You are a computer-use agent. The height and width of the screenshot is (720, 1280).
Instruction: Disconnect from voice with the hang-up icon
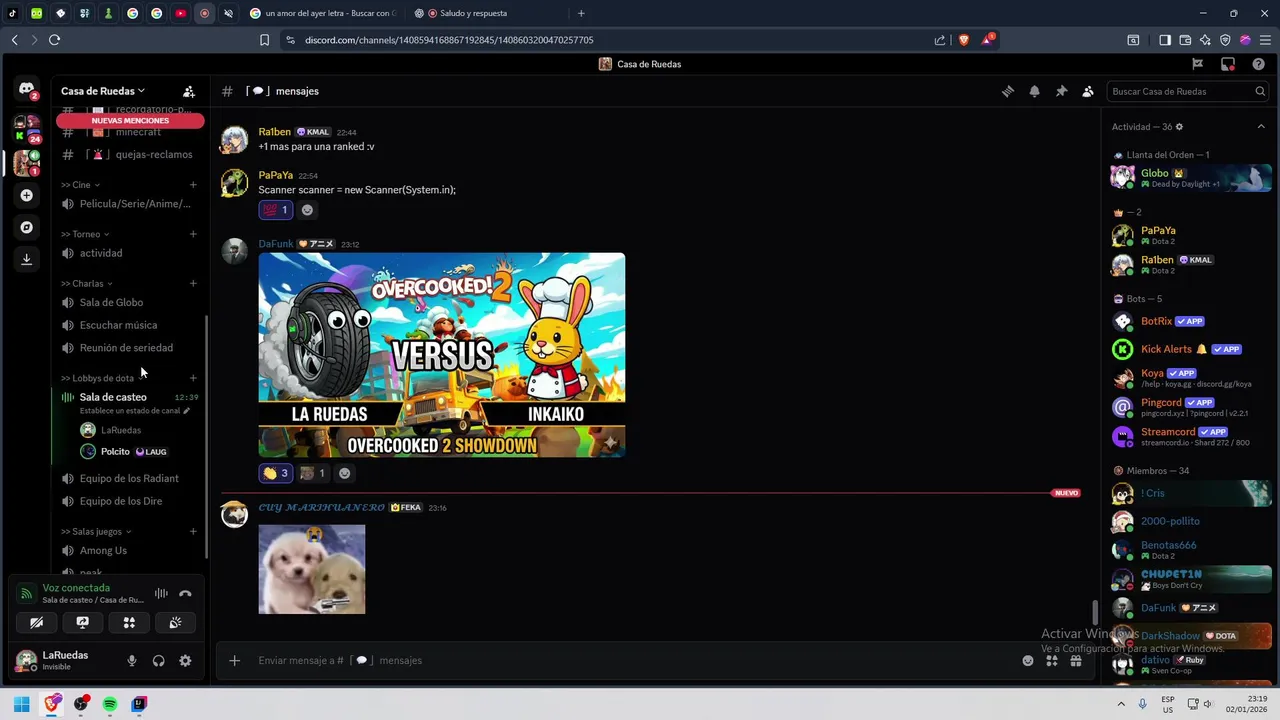point(185,593)
